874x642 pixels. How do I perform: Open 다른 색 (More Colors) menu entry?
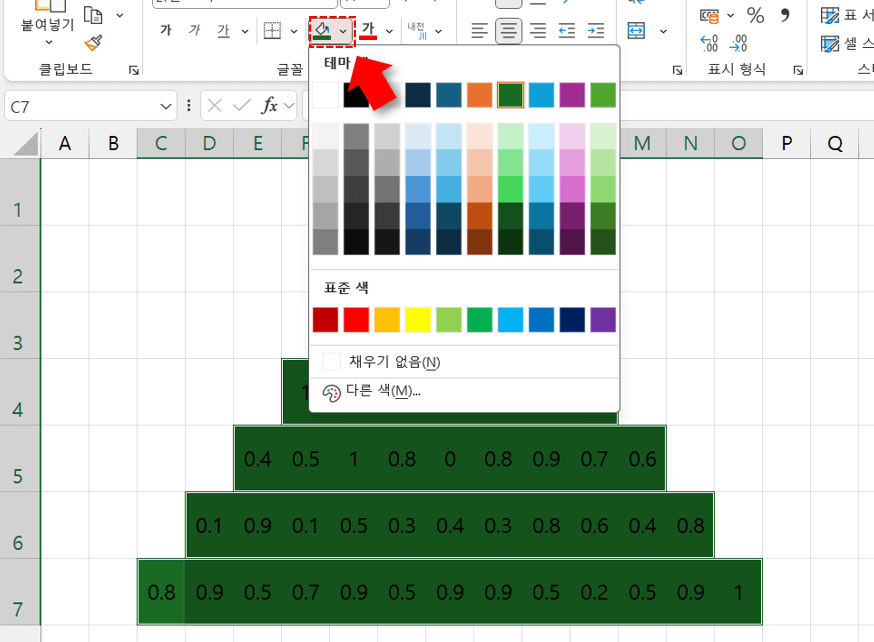click(382, 391)
